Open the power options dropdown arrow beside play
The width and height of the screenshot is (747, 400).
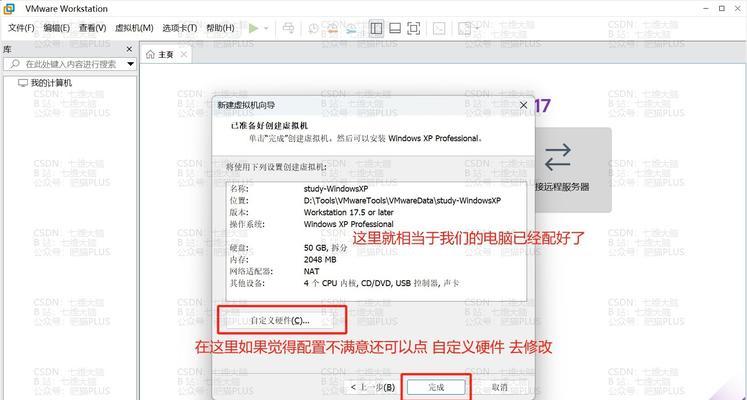pos(266,29)
